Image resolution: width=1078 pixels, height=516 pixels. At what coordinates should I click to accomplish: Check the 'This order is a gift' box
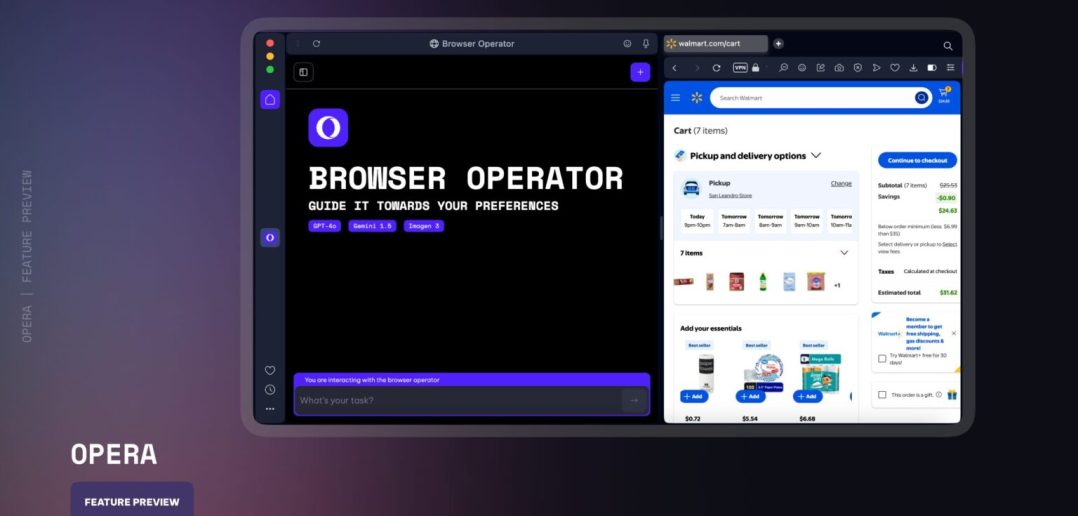point(881,395)
